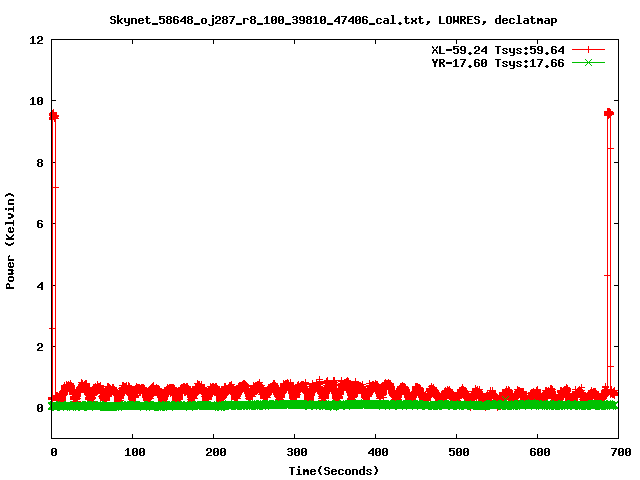The height and width of the screenshot is (480, 640).
Task: Click the x-axis tick label 700
Action: click(621, 452)
